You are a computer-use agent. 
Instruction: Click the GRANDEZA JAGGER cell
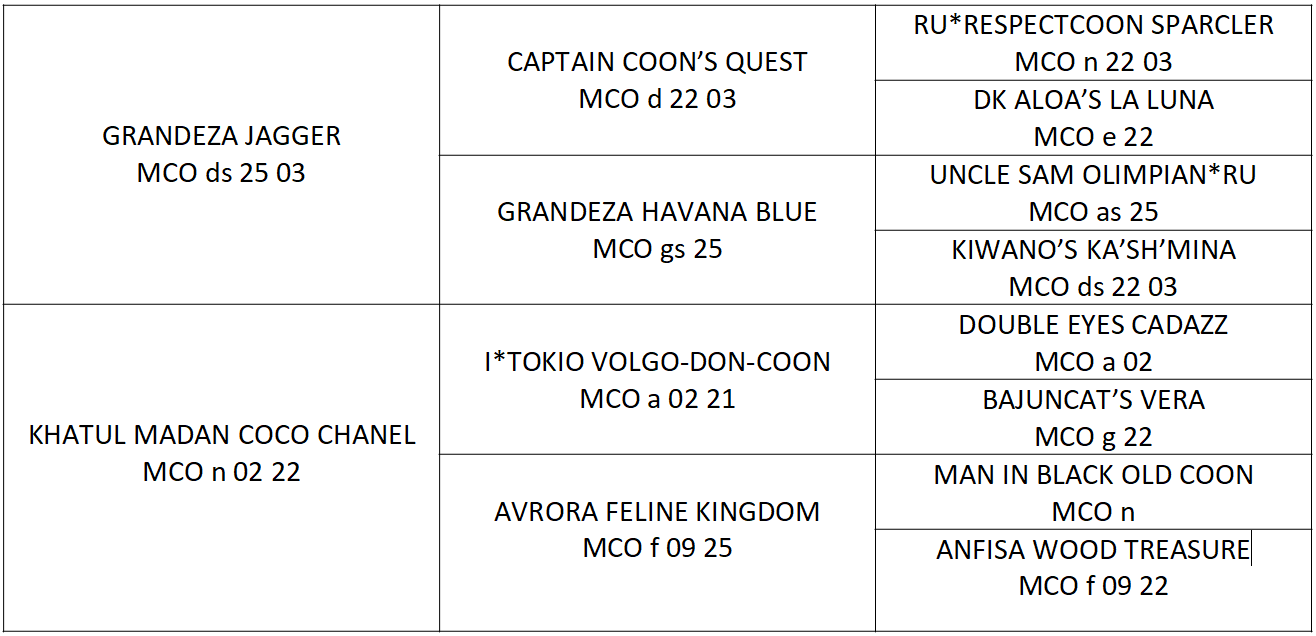(x=221, y=154)
